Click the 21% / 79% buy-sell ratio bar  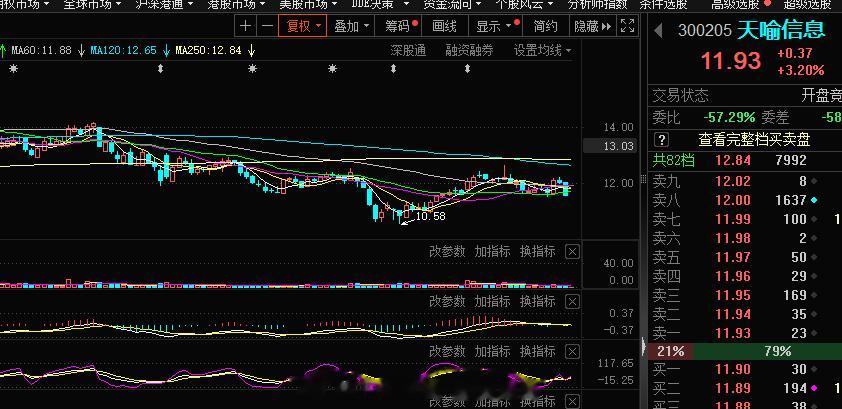[x=745, y=352]
